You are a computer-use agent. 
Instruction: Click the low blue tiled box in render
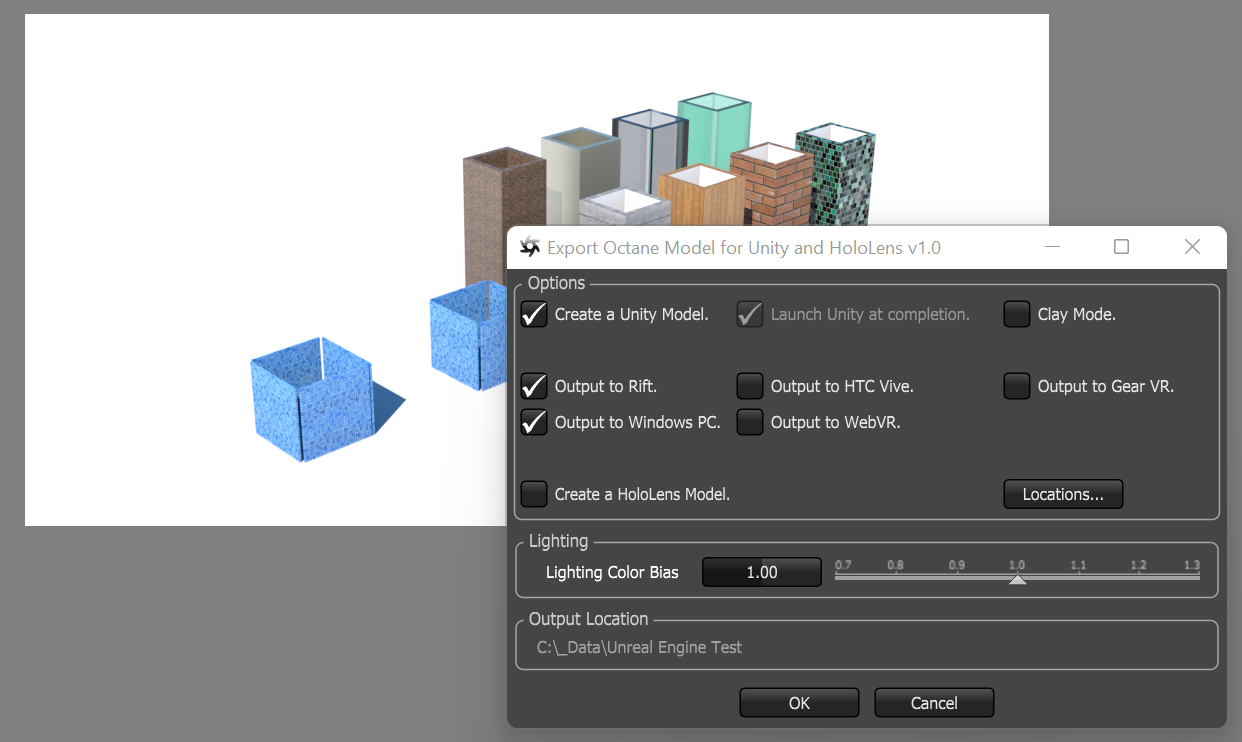coord(312,402)
